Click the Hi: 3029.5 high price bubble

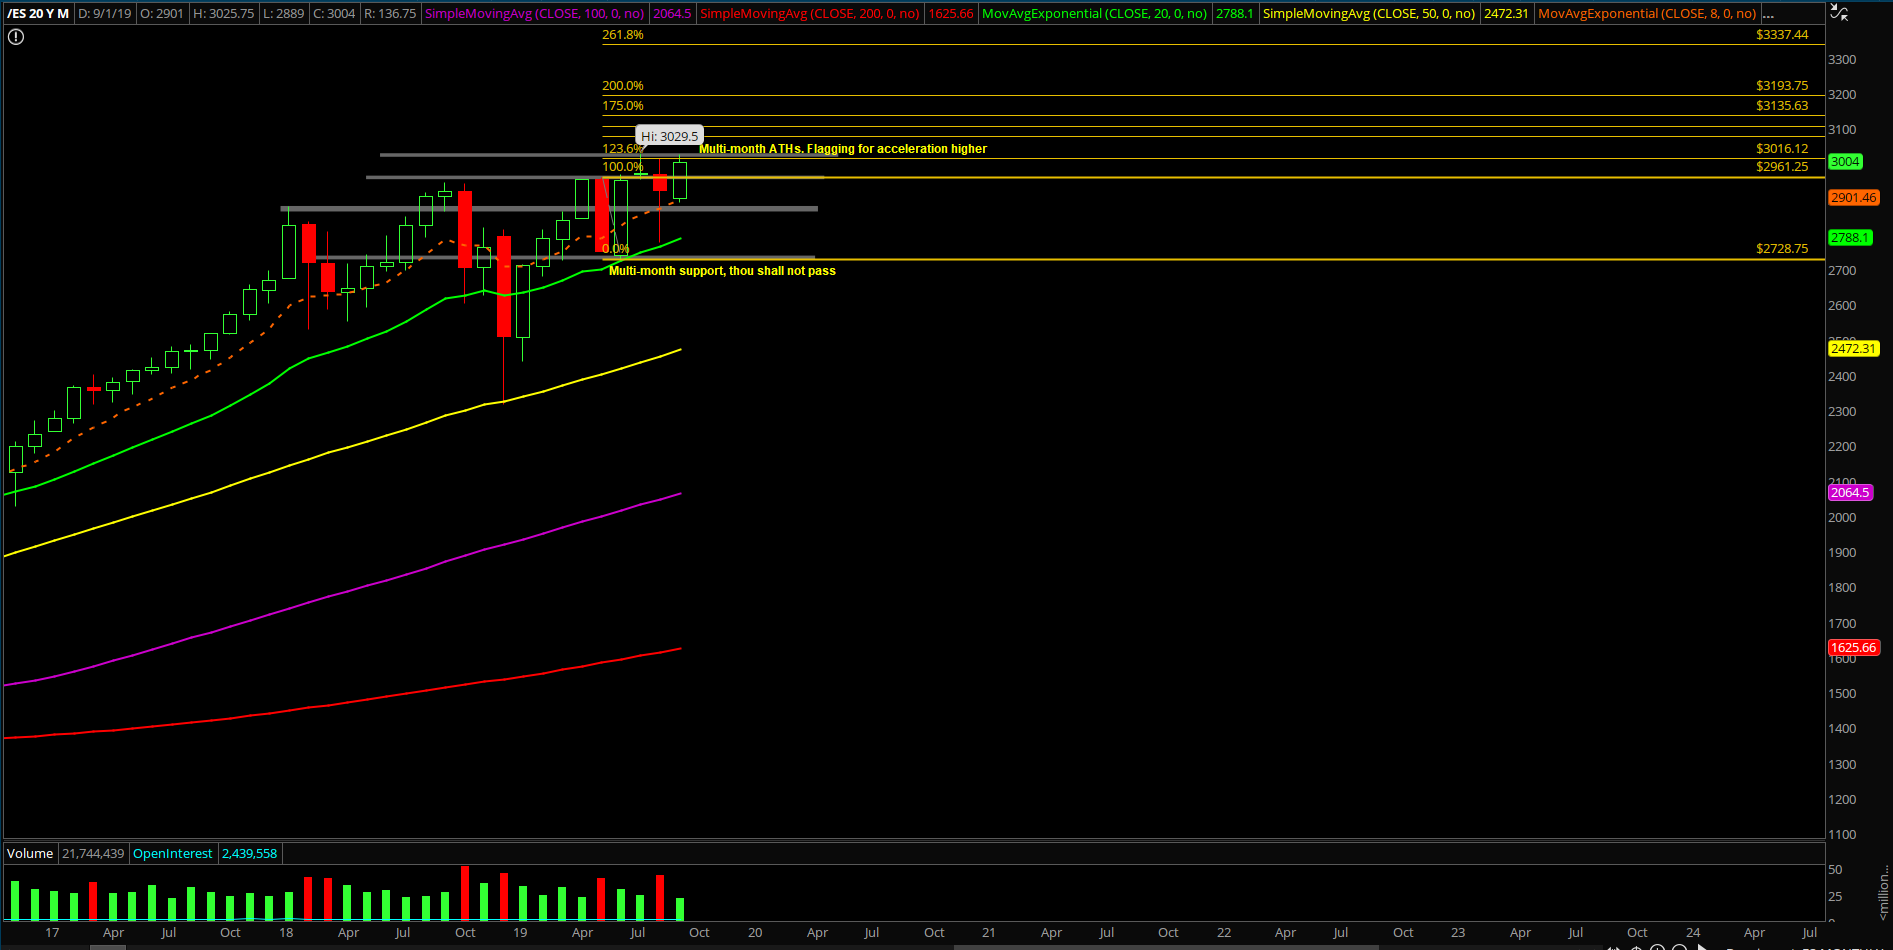(x=669, y=136)
